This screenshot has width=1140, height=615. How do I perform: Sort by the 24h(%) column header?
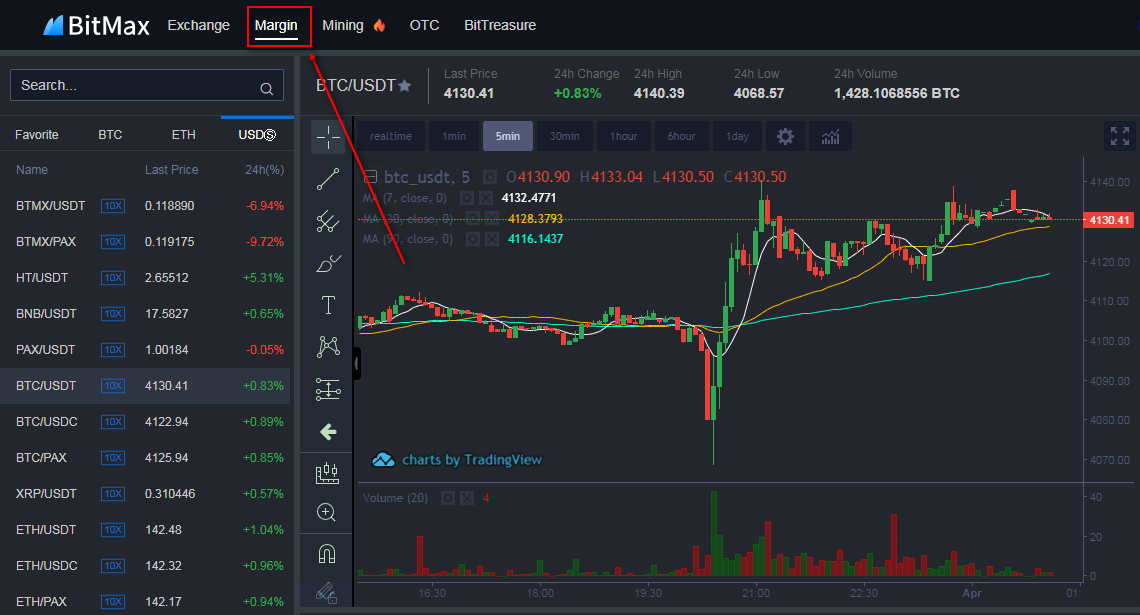click(264, 169)
